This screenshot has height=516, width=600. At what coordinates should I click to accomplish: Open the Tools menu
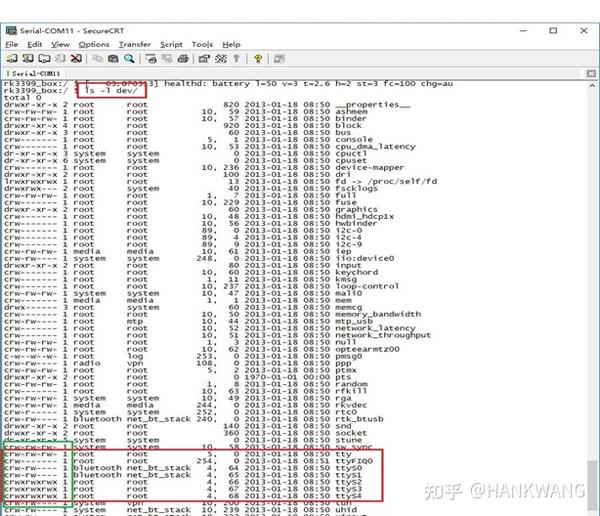coord(202,44)
